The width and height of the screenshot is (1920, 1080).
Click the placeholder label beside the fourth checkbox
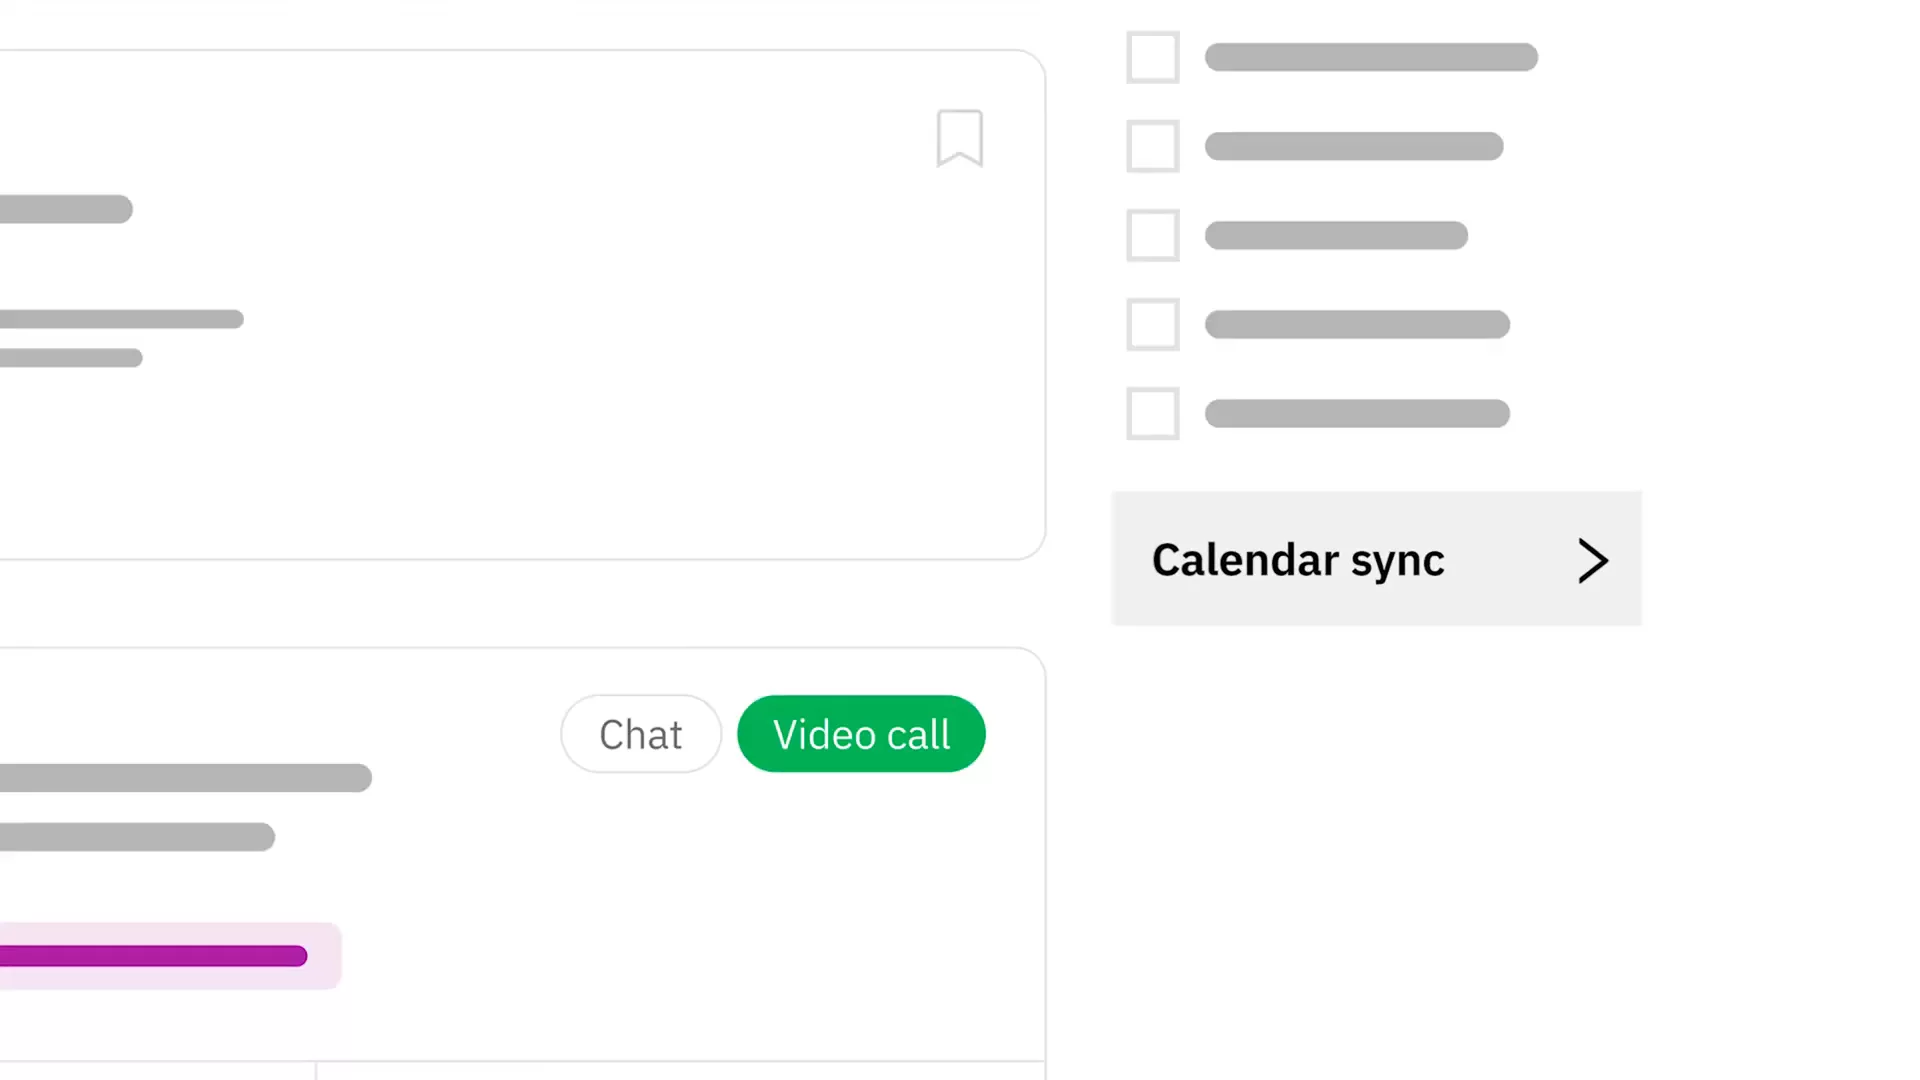coord(1356,324)
